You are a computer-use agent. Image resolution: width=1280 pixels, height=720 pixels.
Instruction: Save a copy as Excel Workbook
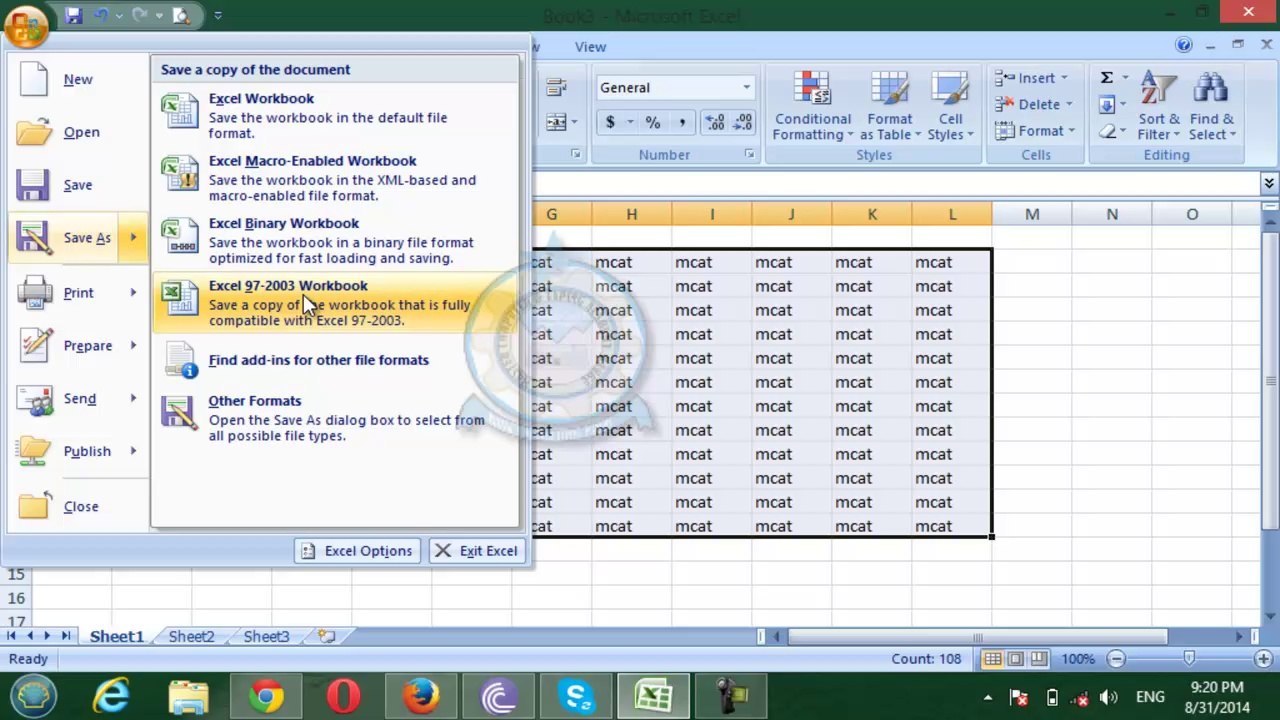coord(336,115)
